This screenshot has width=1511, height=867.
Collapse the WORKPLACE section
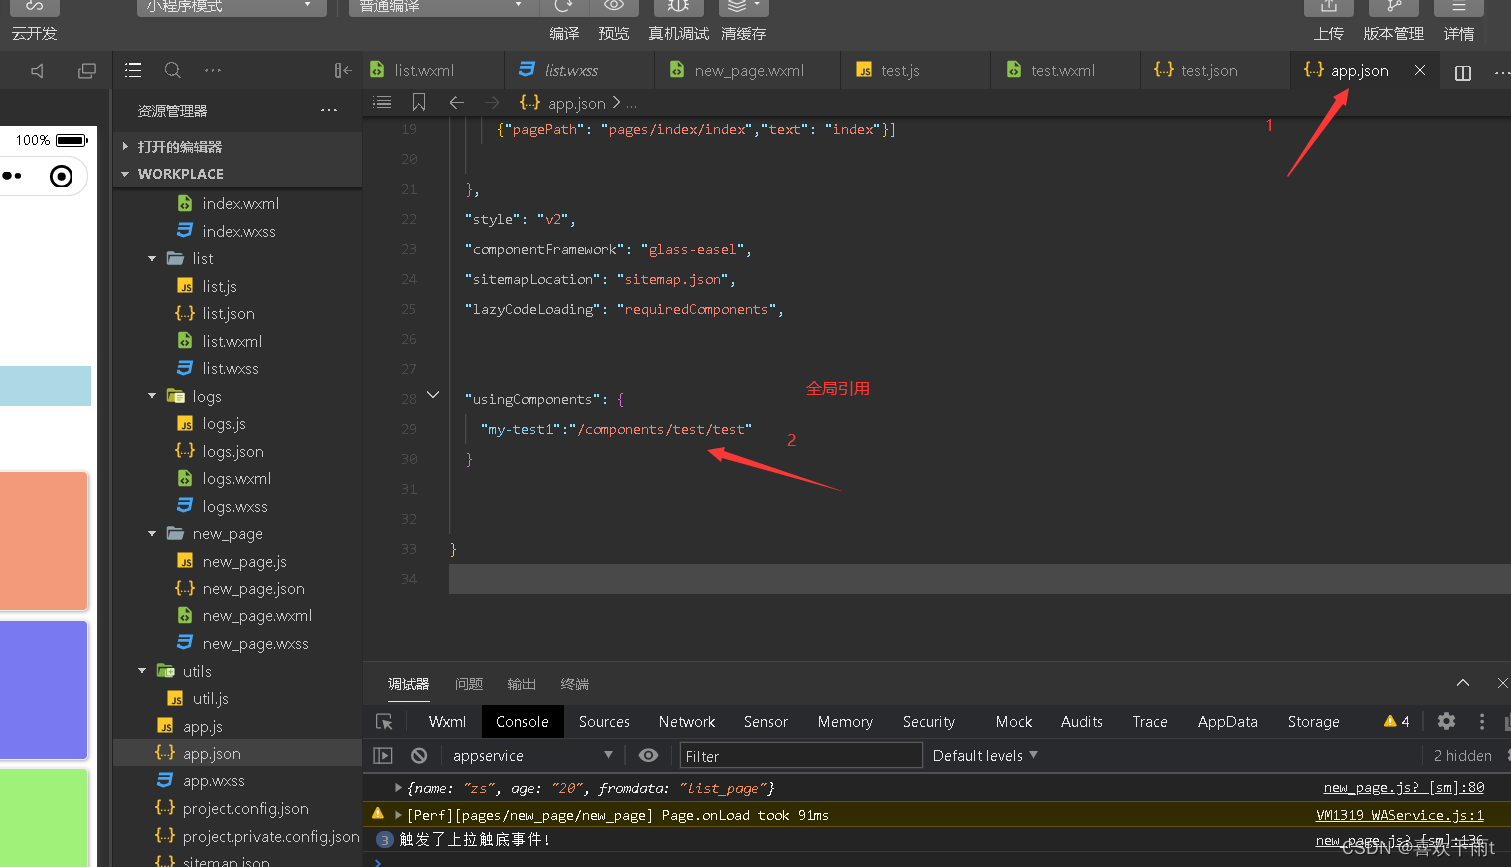[237, 173]
